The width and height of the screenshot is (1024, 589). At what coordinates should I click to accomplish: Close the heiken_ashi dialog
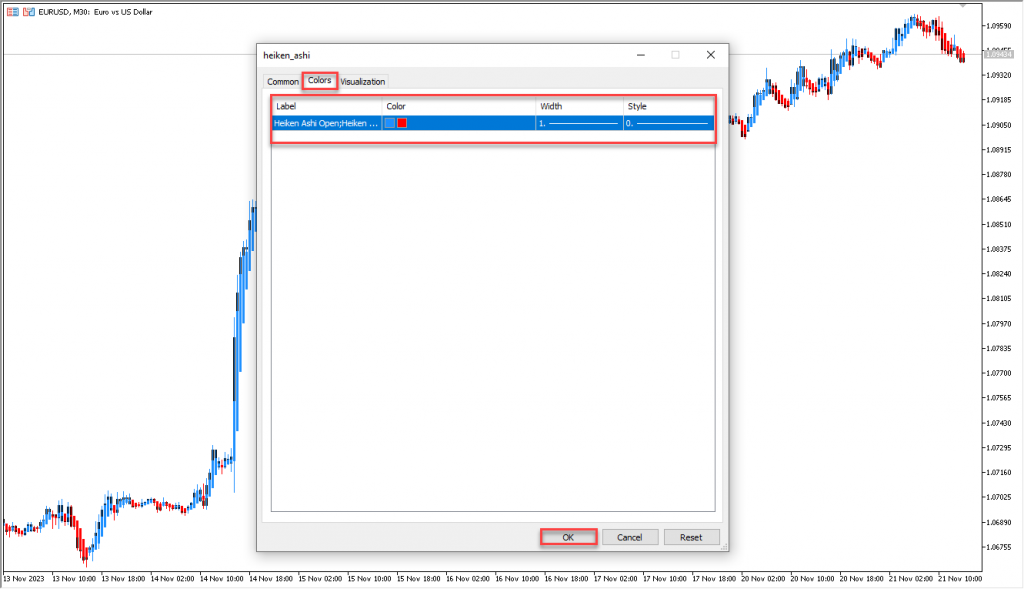(x=711, y=55)
